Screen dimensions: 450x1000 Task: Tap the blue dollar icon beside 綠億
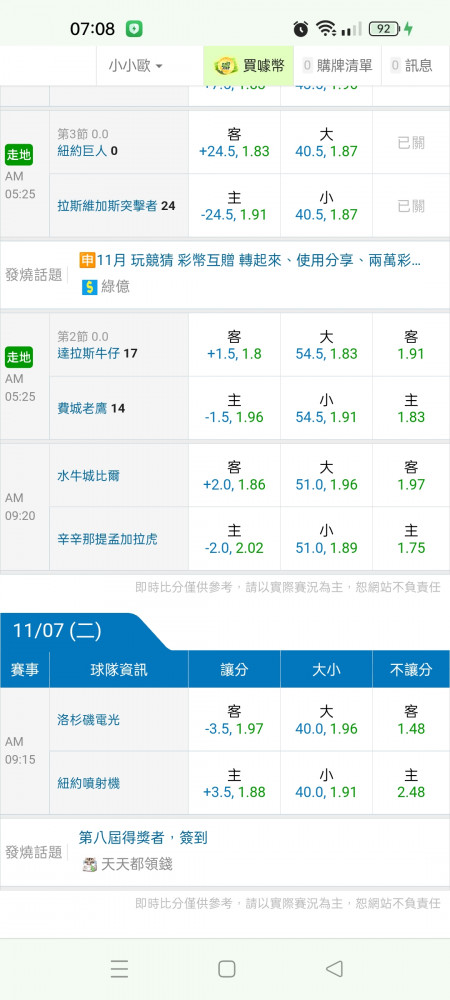pos(89,287)
